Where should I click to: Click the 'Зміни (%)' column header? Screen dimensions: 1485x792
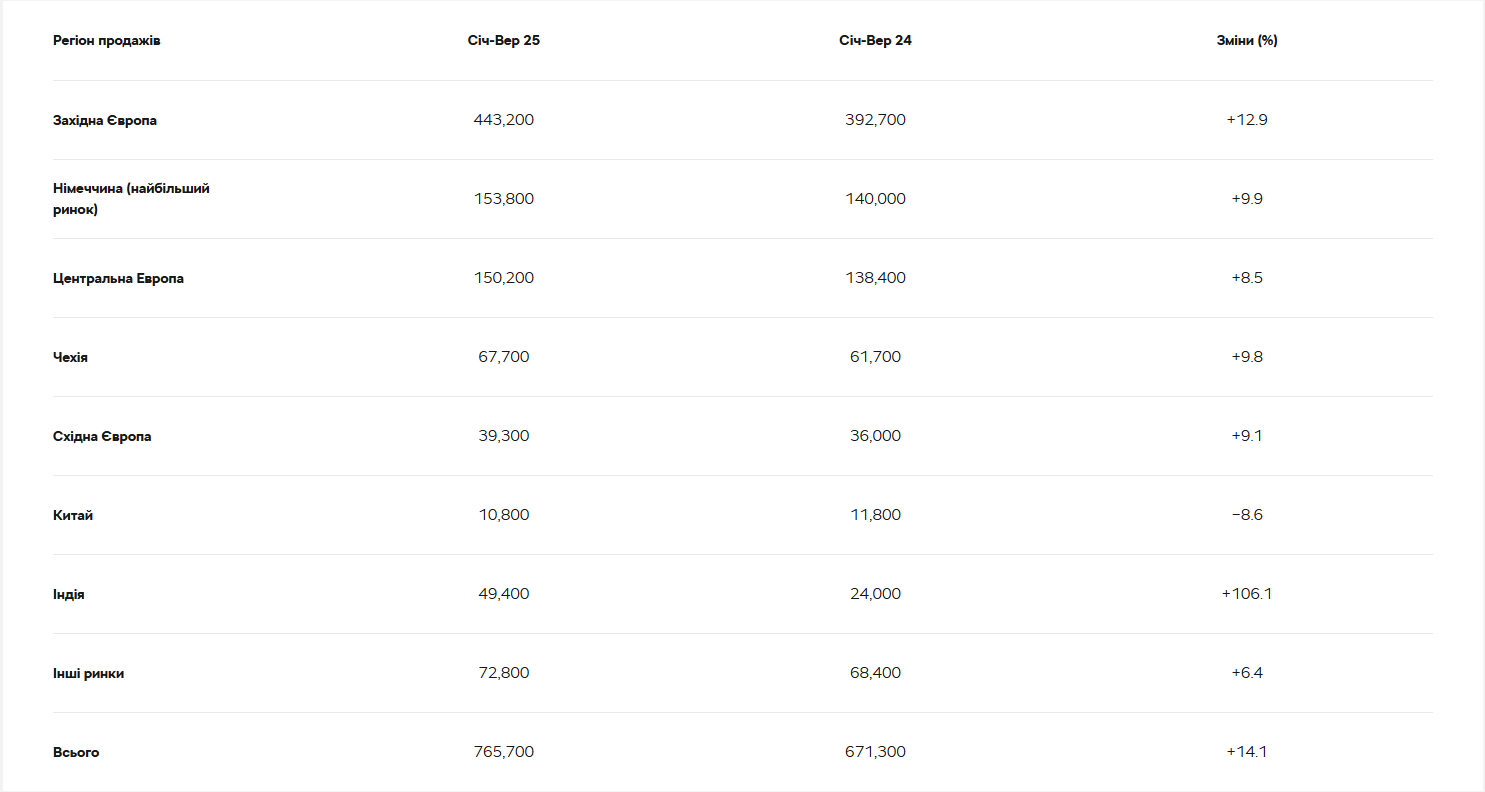pos(1247,41)
